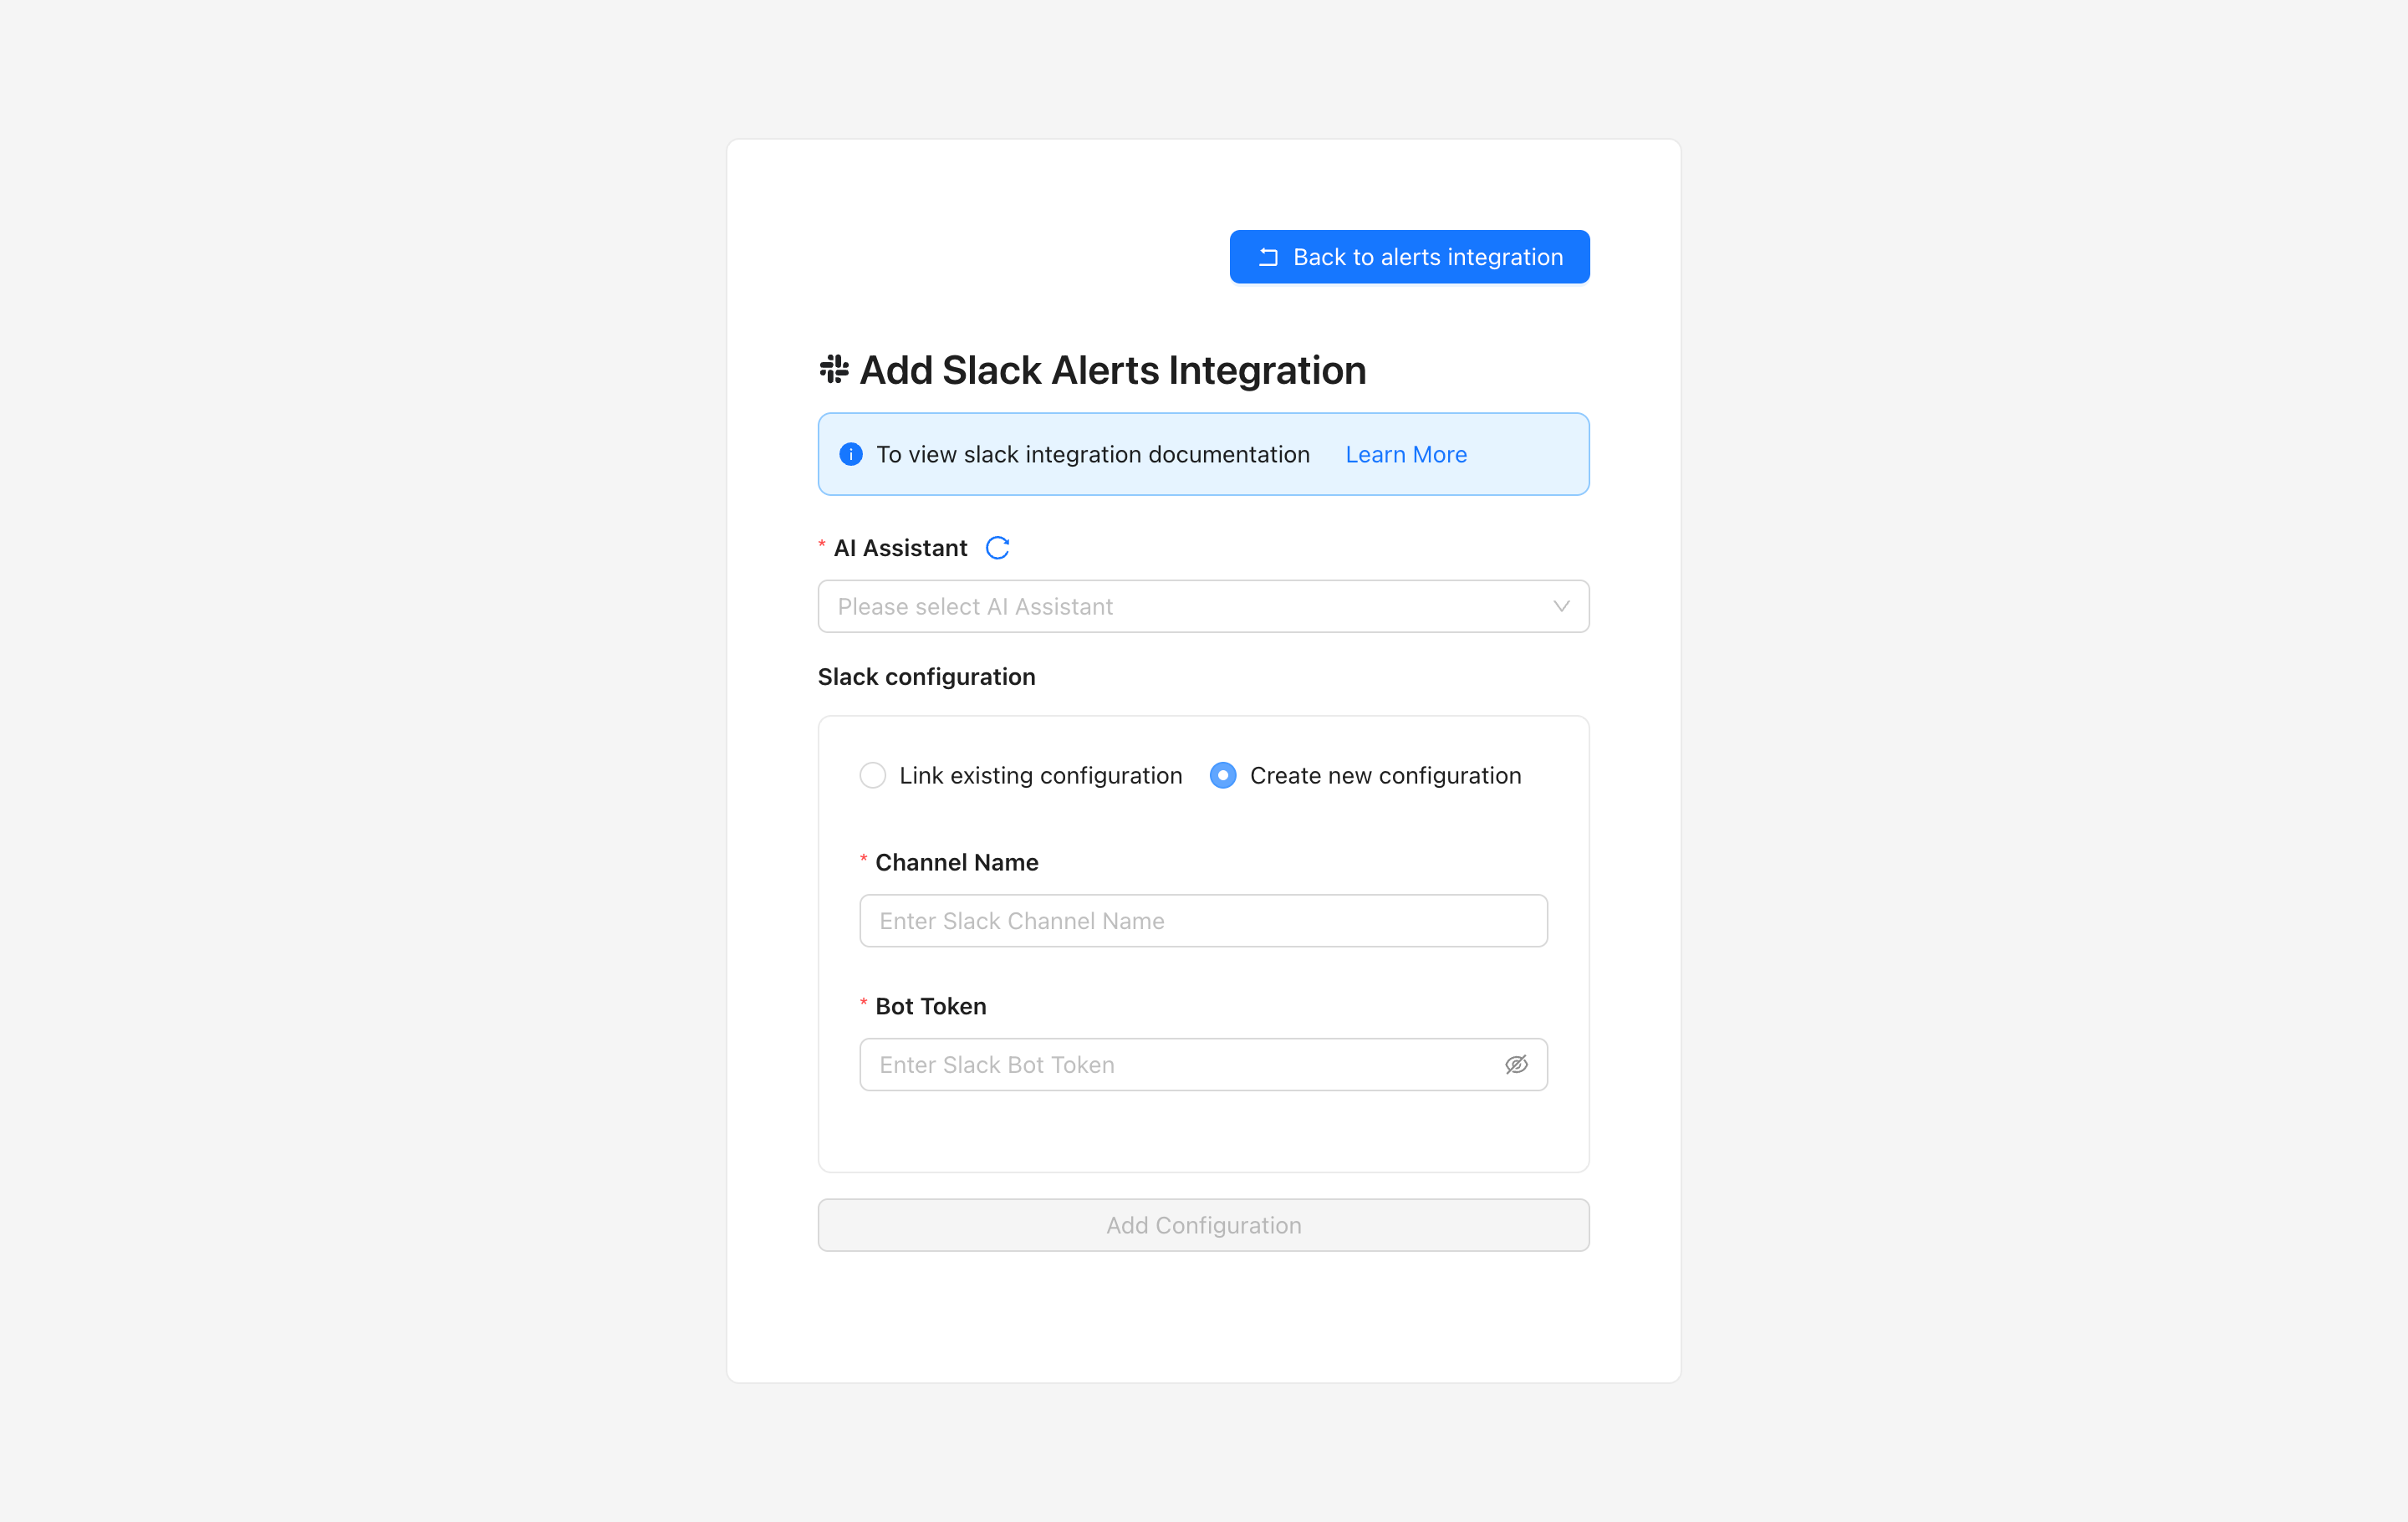Image resolution: width=2408 pixels, height=1522 pixels.
Task: Toggle Bot Token visibility with the eye icon
Action: (1516, 1065)
